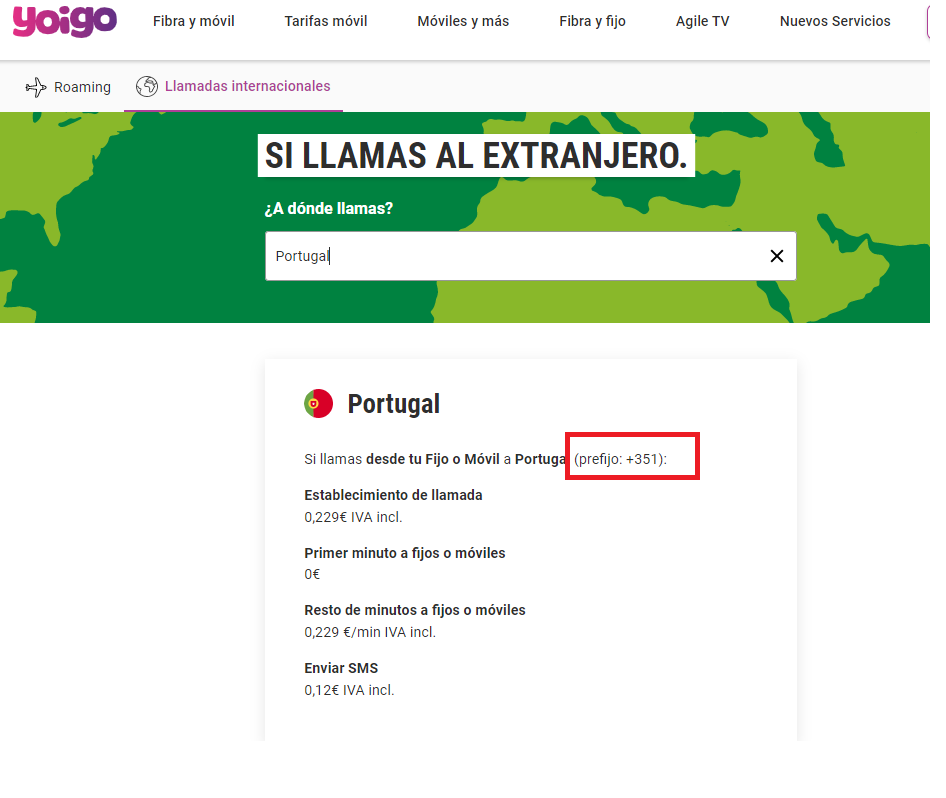This screenshot has width=946, height=798.
Task: Open the Fibra y fijo menu
Action: (592, 21)
